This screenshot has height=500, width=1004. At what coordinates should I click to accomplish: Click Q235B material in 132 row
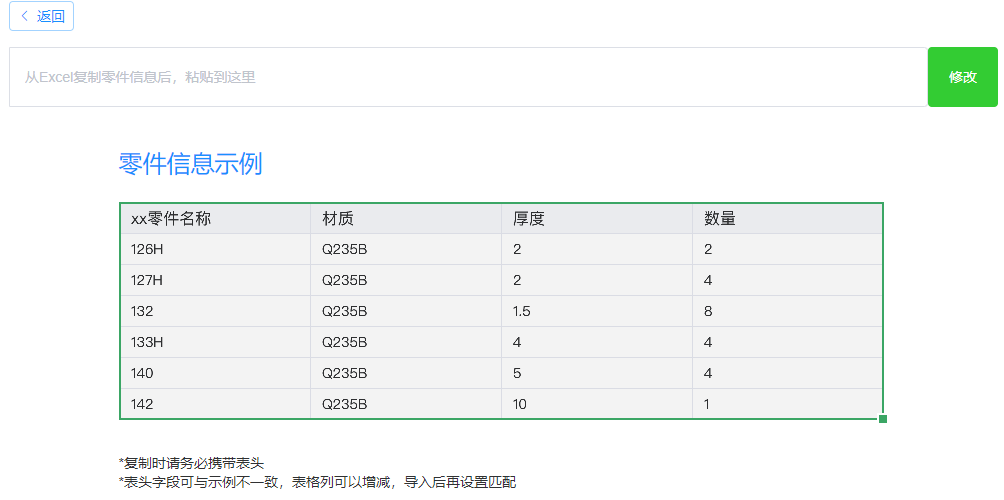pyautogui.click(x=406, y=311)
